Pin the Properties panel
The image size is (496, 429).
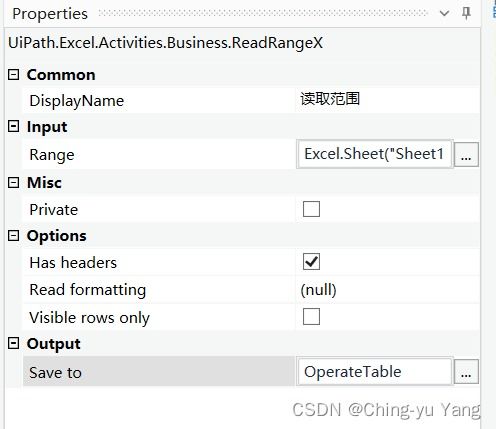(x=466, y=13)
